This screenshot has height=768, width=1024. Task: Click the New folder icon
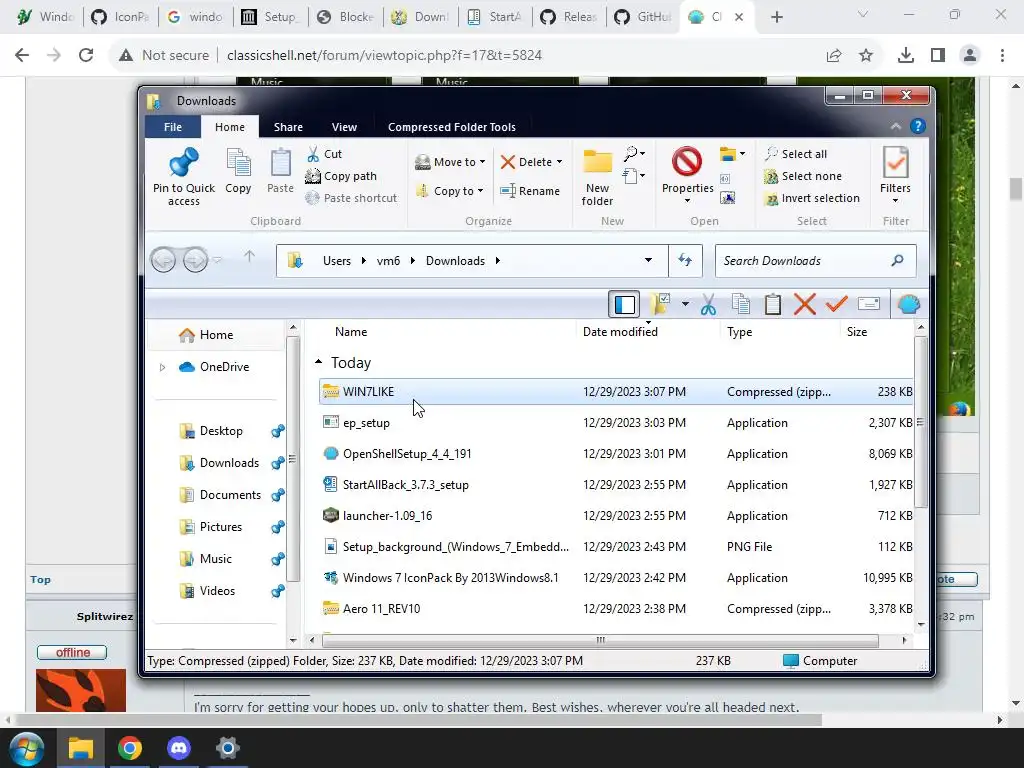598,161
